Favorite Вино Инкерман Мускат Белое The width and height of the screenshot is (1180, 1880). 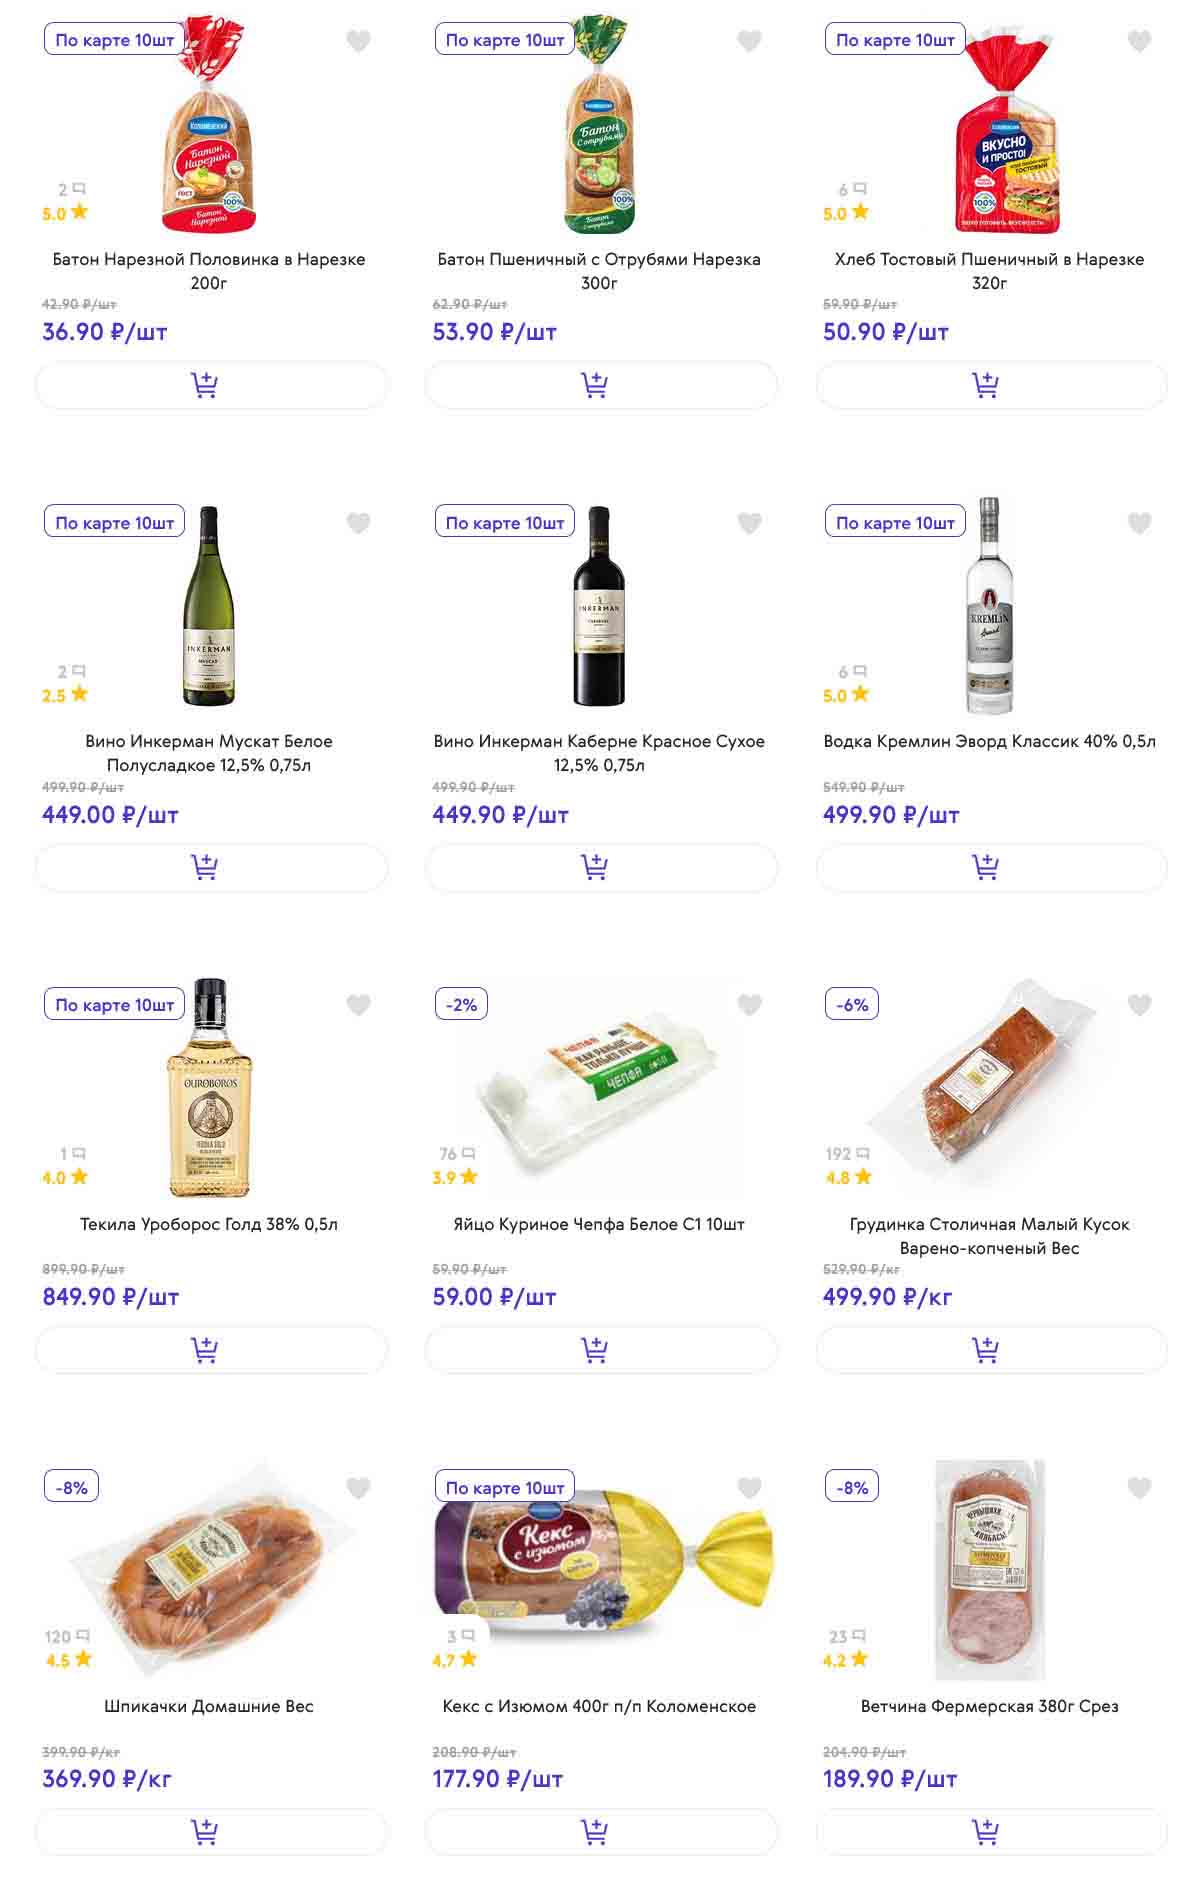[x=358, y=523]
